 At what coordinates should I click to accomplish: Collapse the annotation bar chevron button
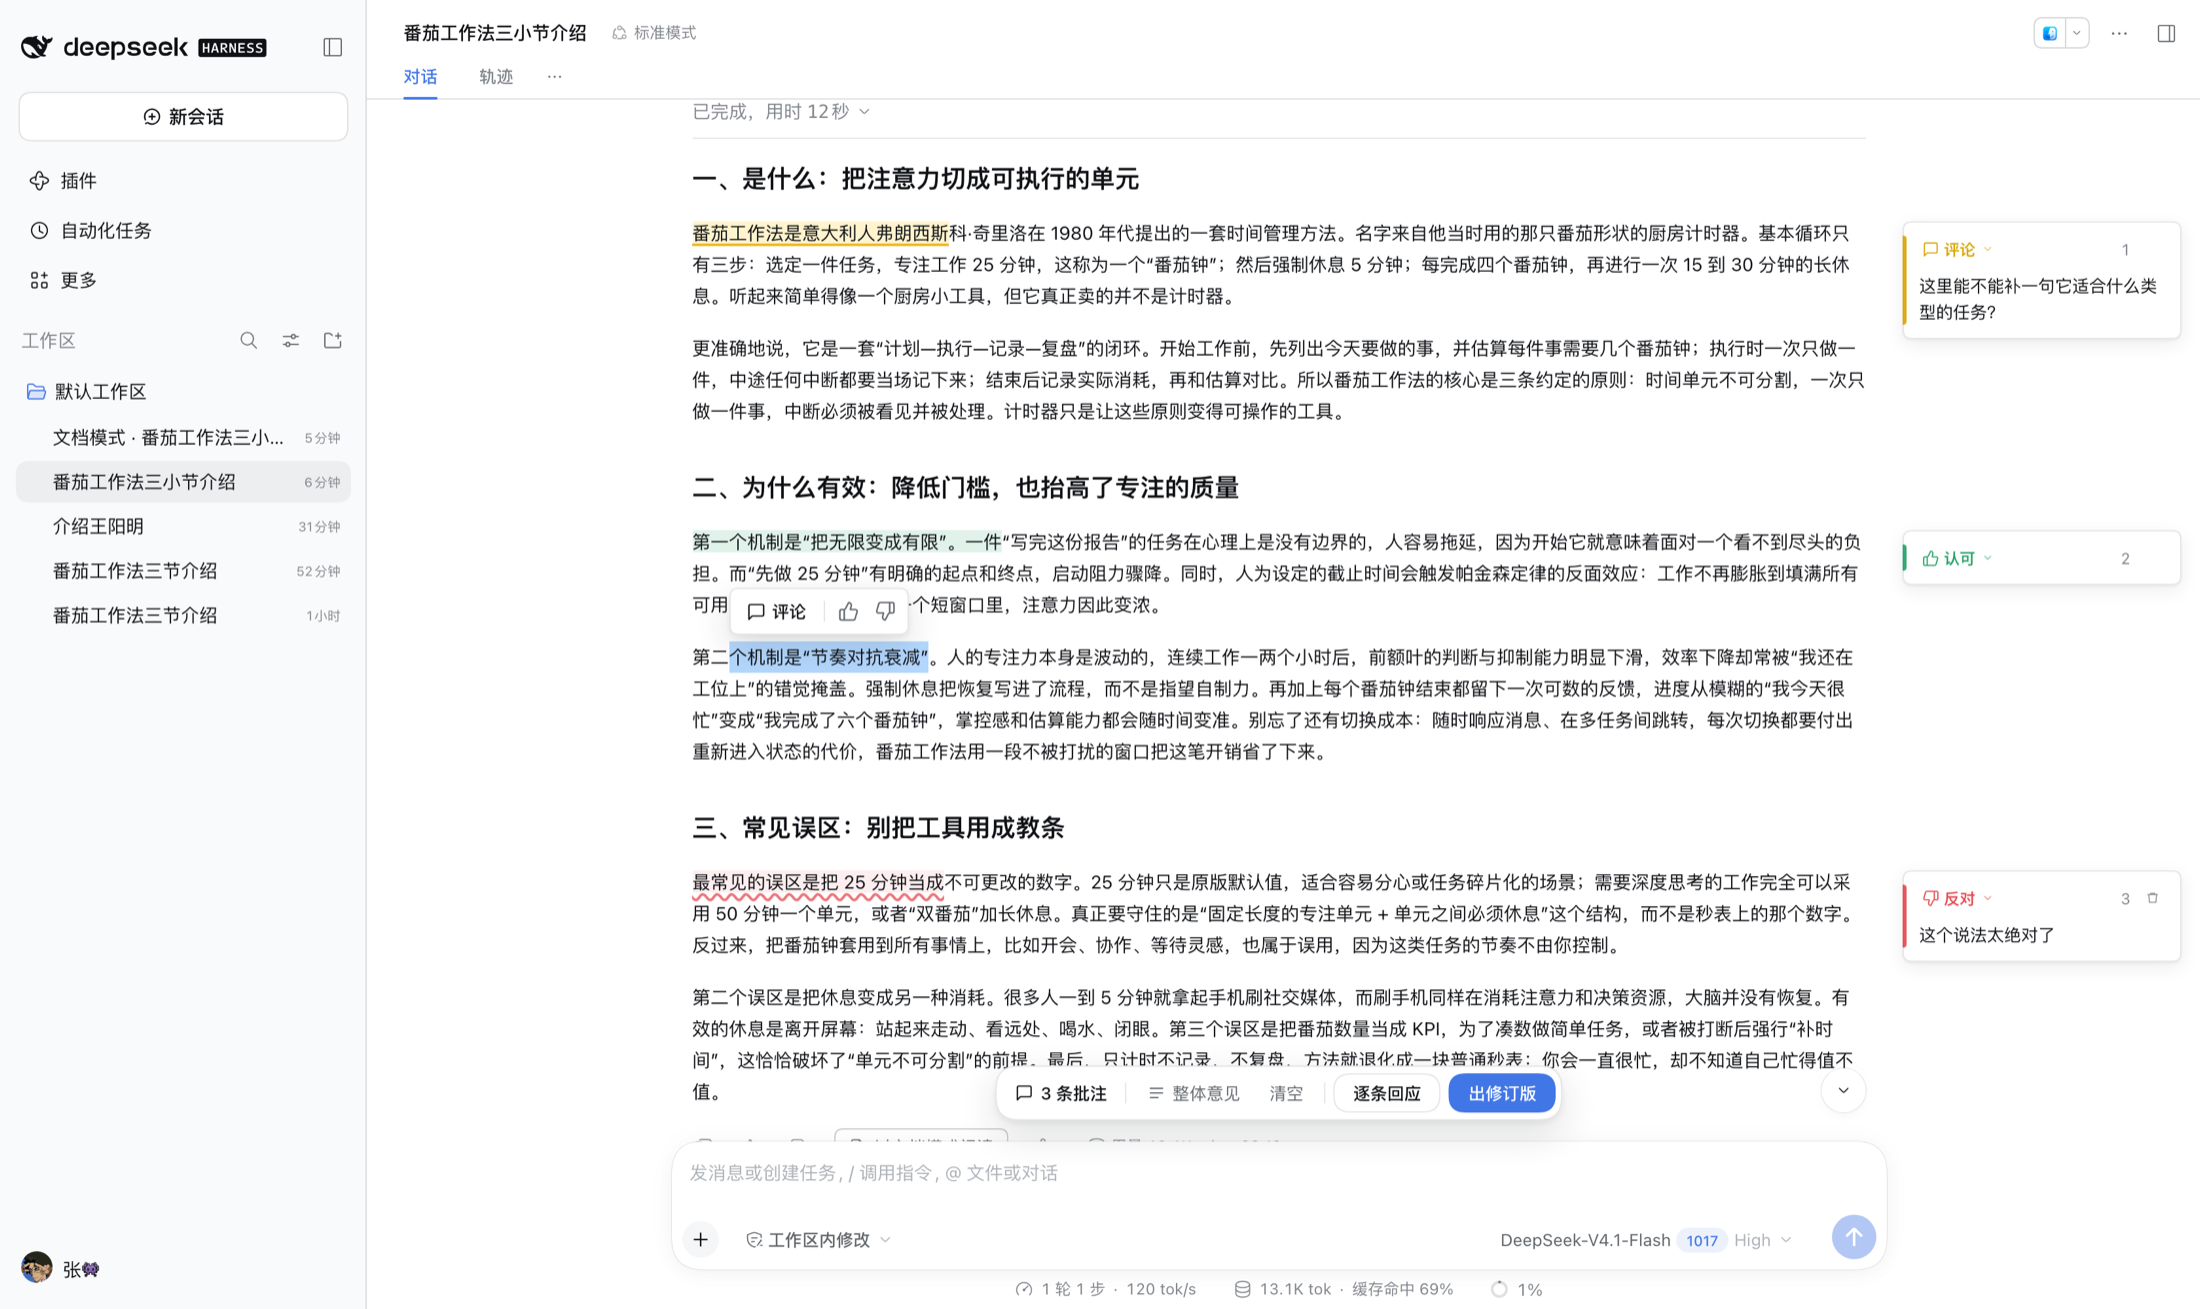pyautogui.click(x=1843, y=1091)
